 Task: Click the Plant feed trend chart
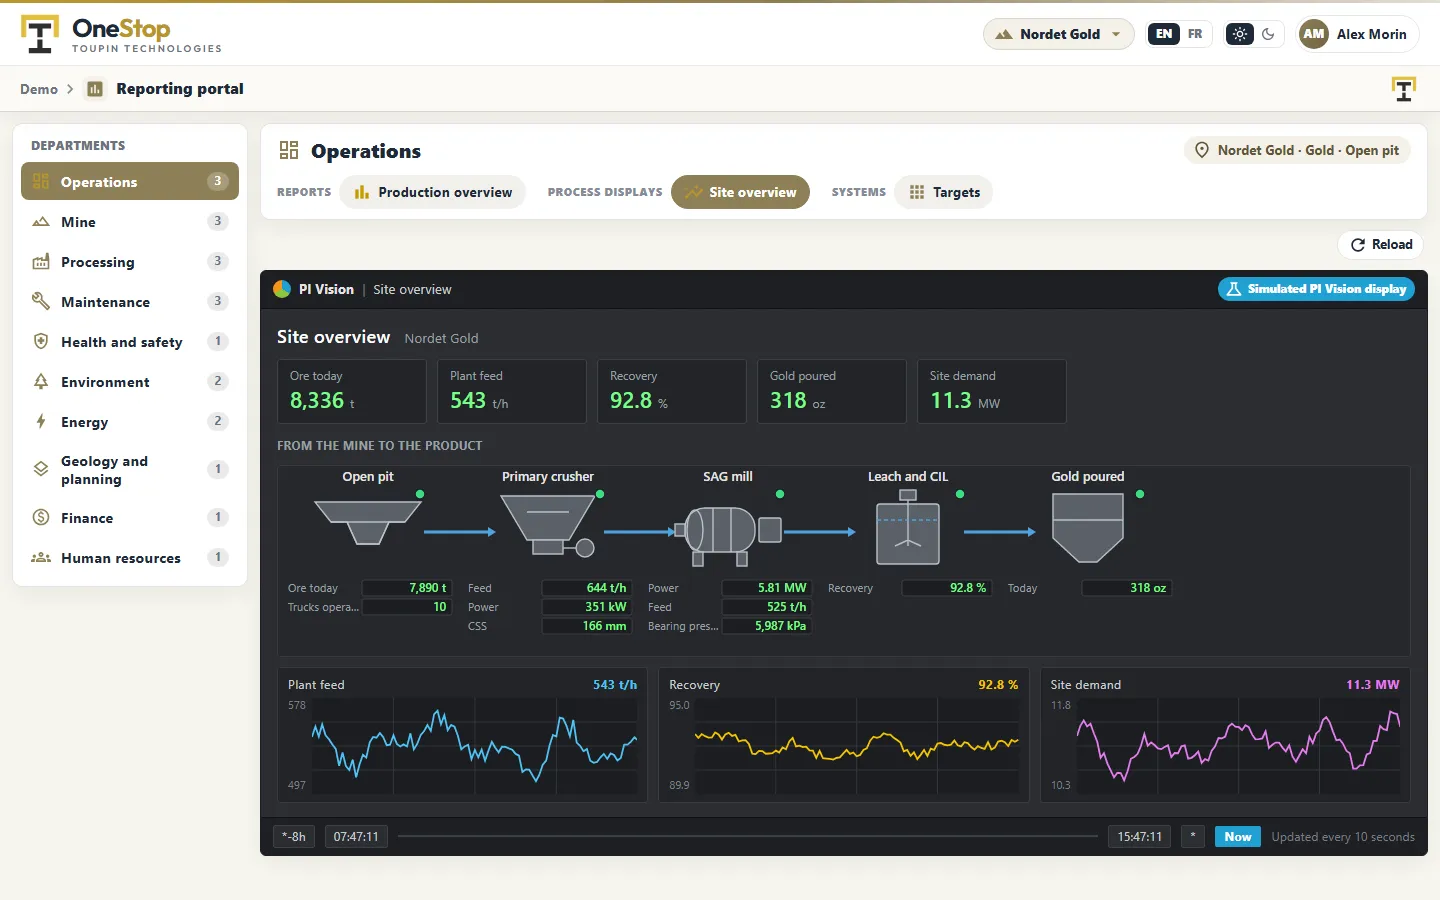click(x=462, y=735)
